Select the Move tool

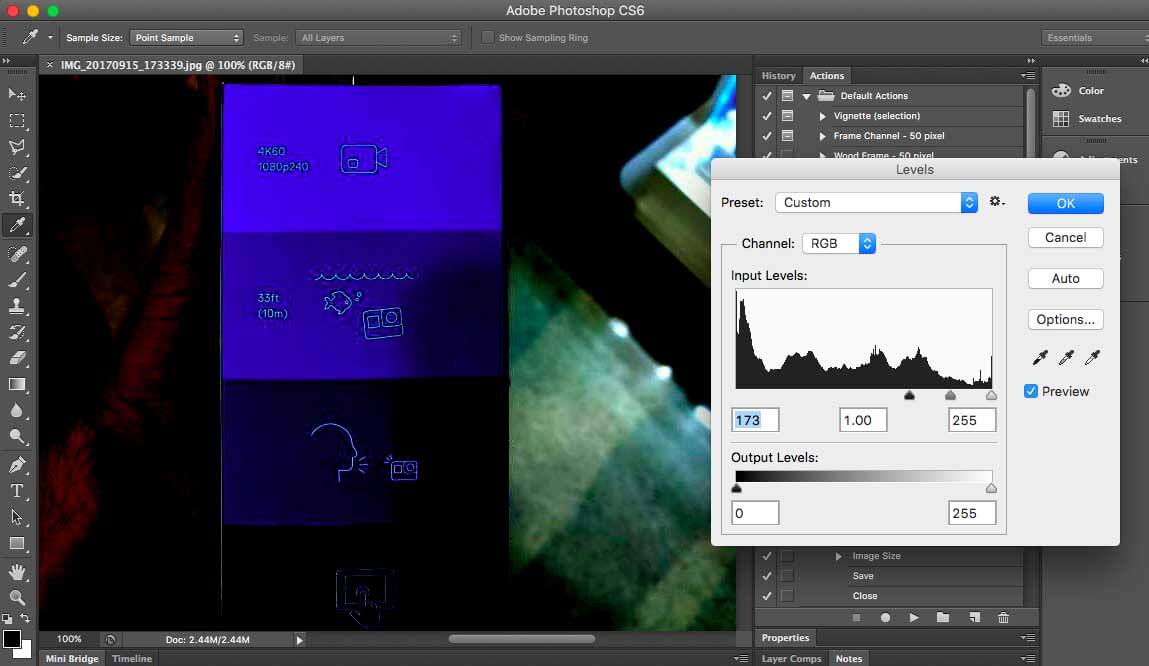tap(17, 95)
